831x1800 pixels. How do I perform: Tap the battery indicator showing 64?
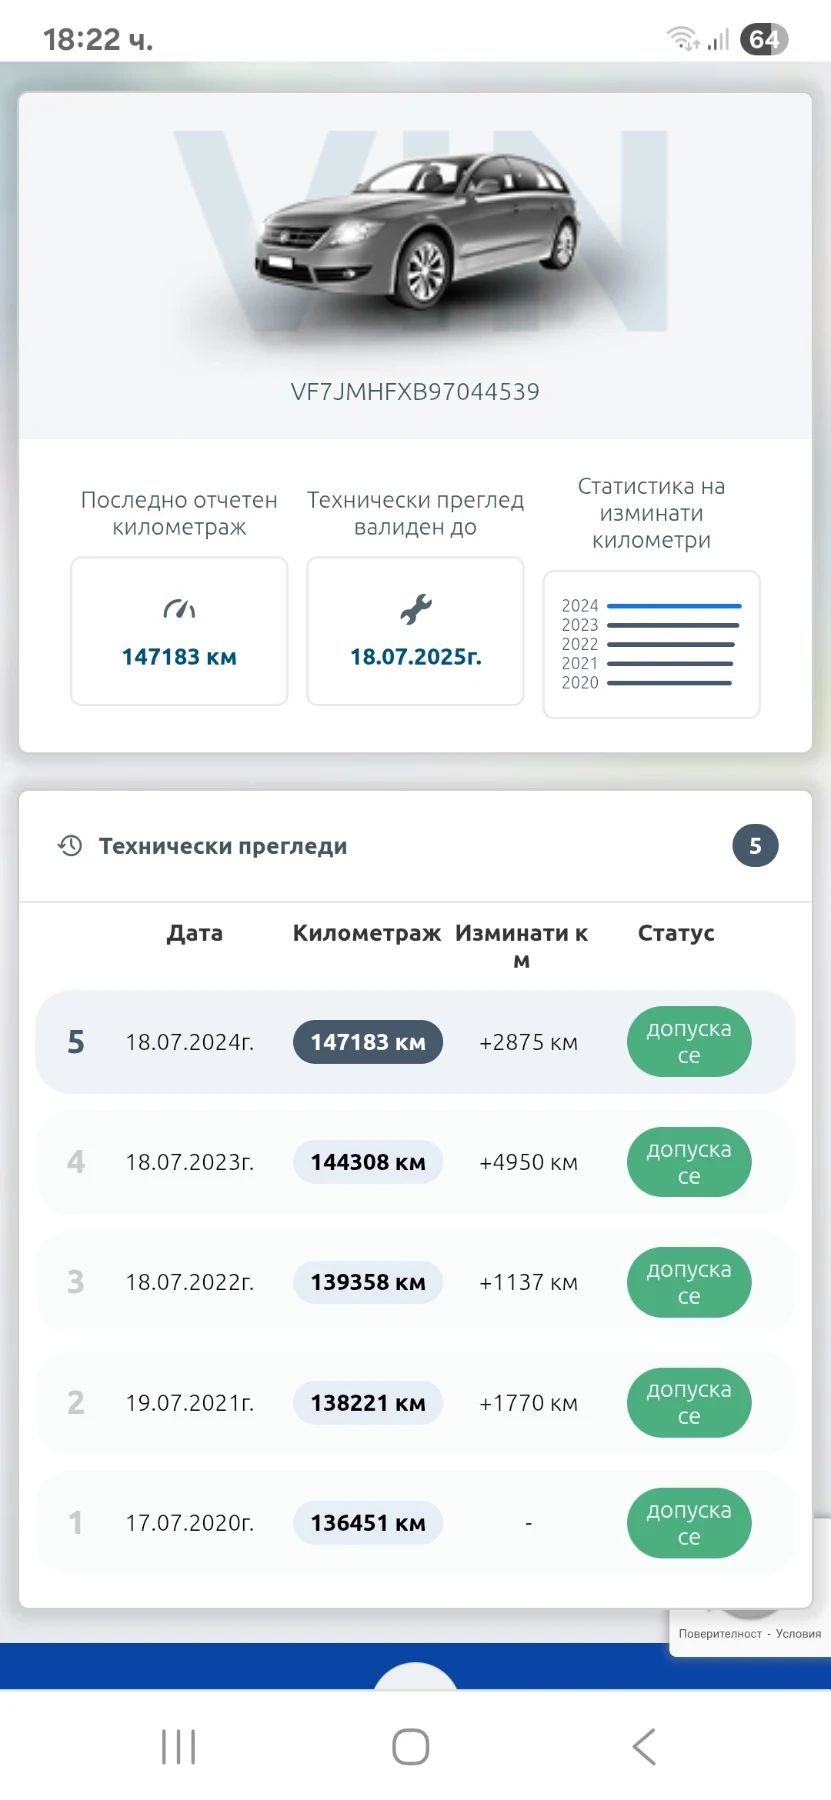pos(764,39)
